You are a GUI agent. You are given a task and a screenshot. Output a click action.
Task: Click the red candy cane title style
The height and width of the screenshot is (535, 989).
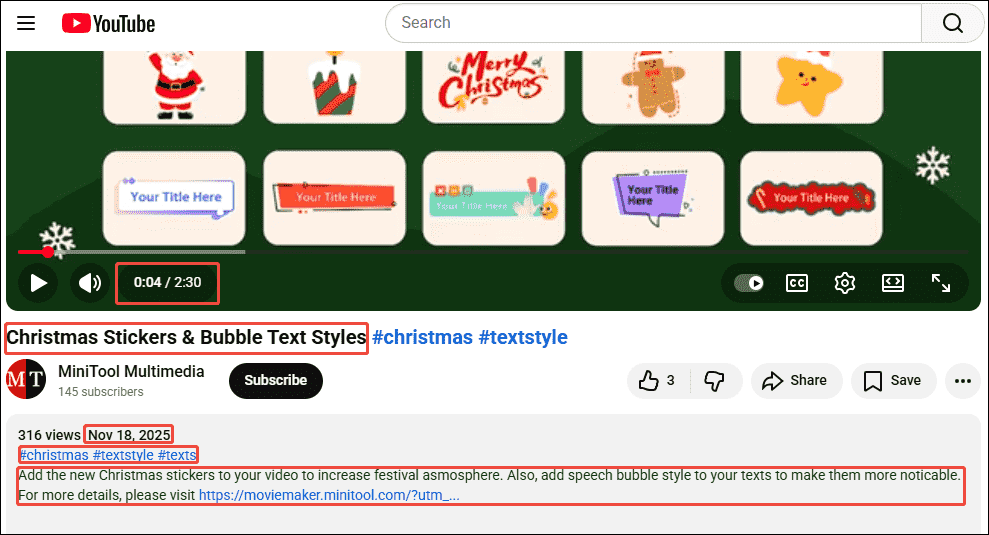point(811,198)
